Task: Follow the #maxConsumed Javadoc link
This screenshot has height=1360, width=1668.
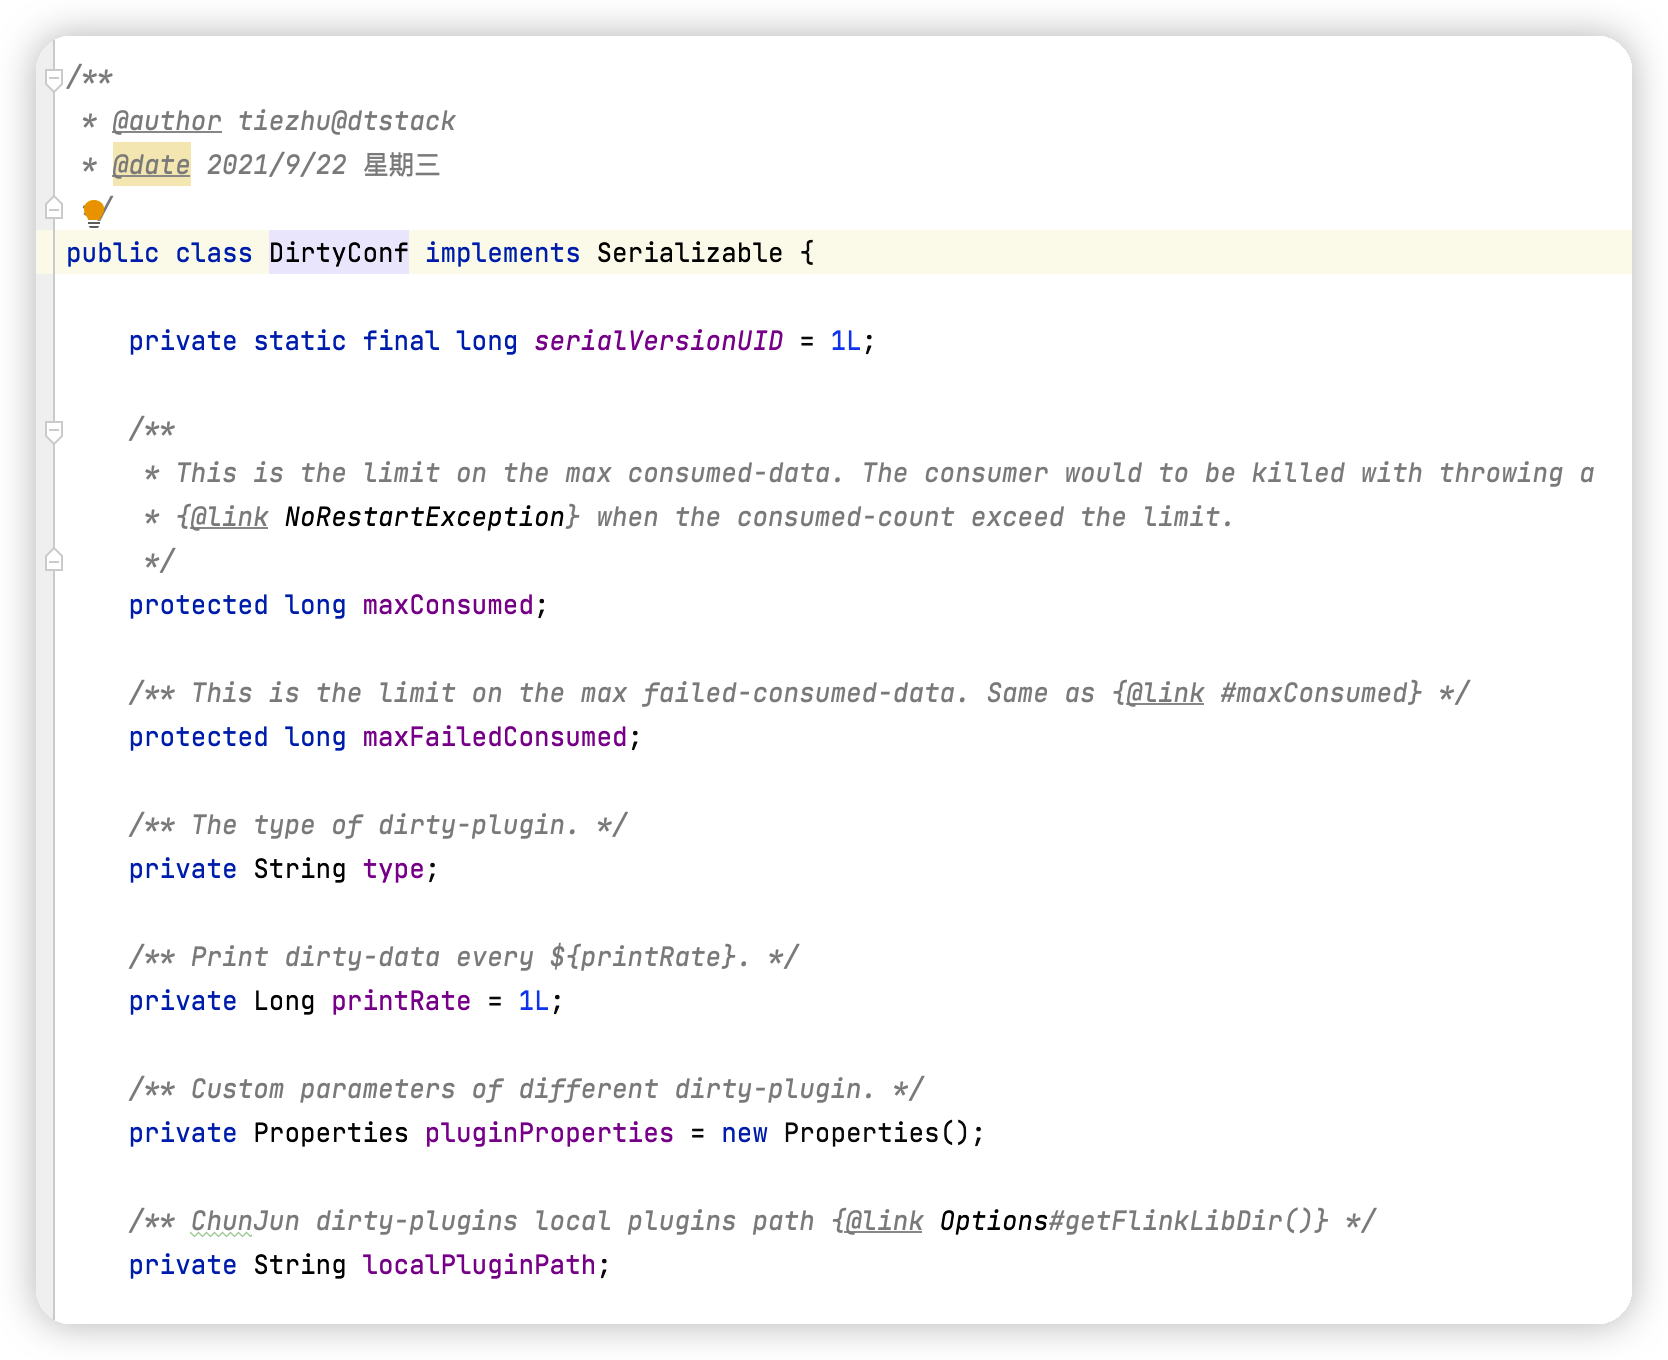Action: (x=1319, y=693)
